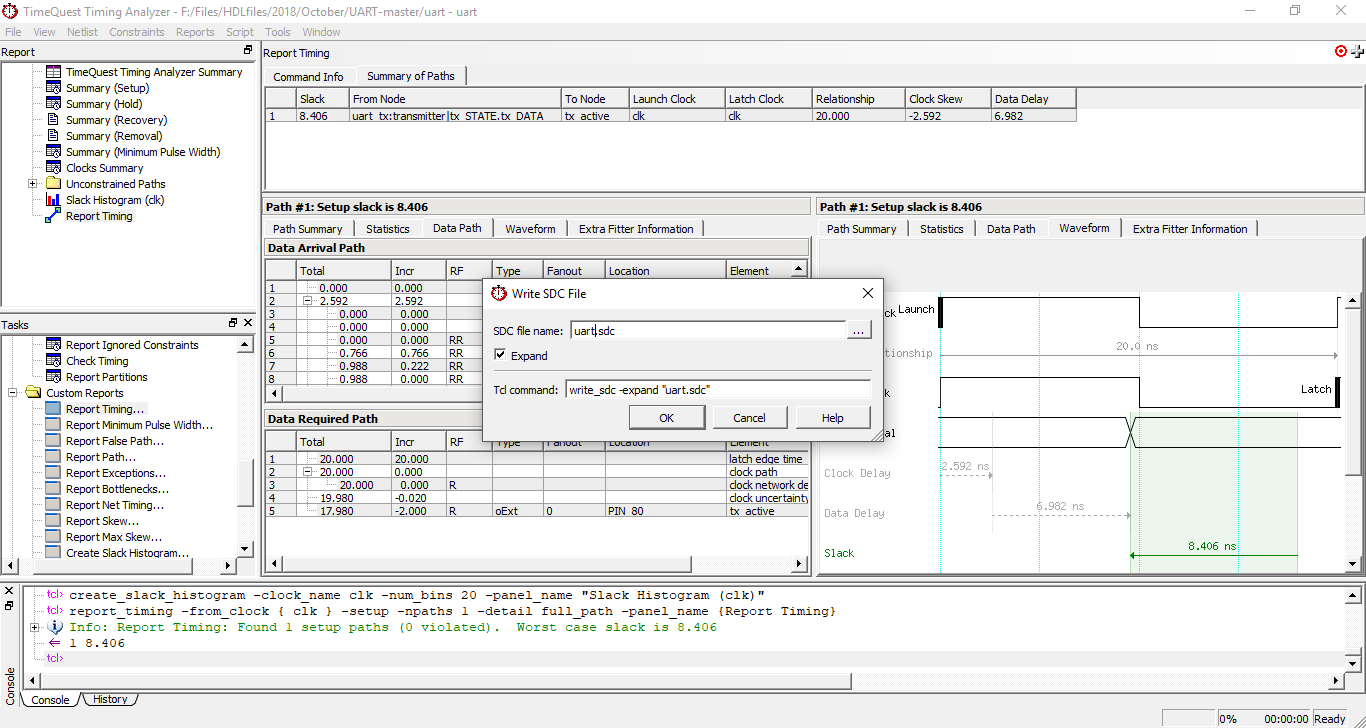Click the Report Ignored Constraints task icon
The width and height of the screenshot is (1366, 728).
pos(53,345)
